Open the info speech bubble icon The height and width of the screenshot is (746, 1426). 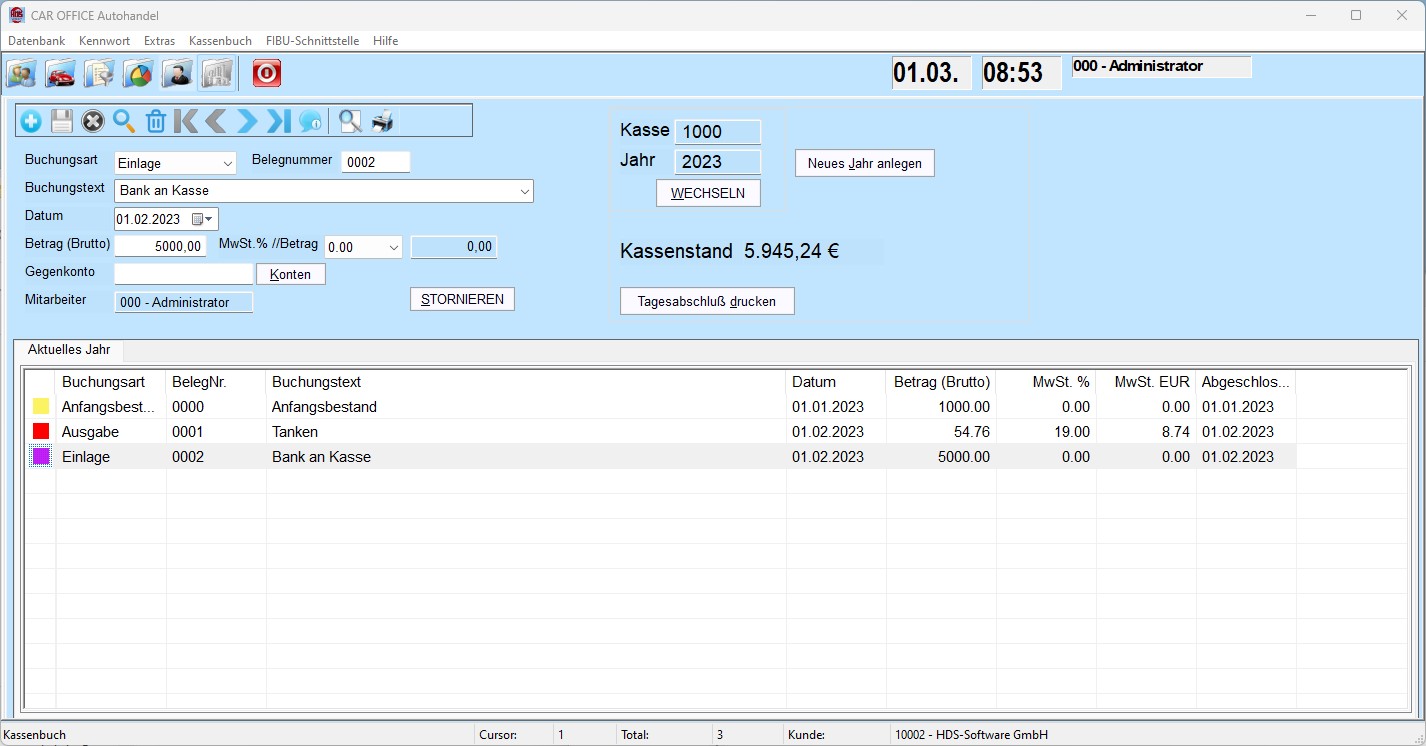click(310, 122)
